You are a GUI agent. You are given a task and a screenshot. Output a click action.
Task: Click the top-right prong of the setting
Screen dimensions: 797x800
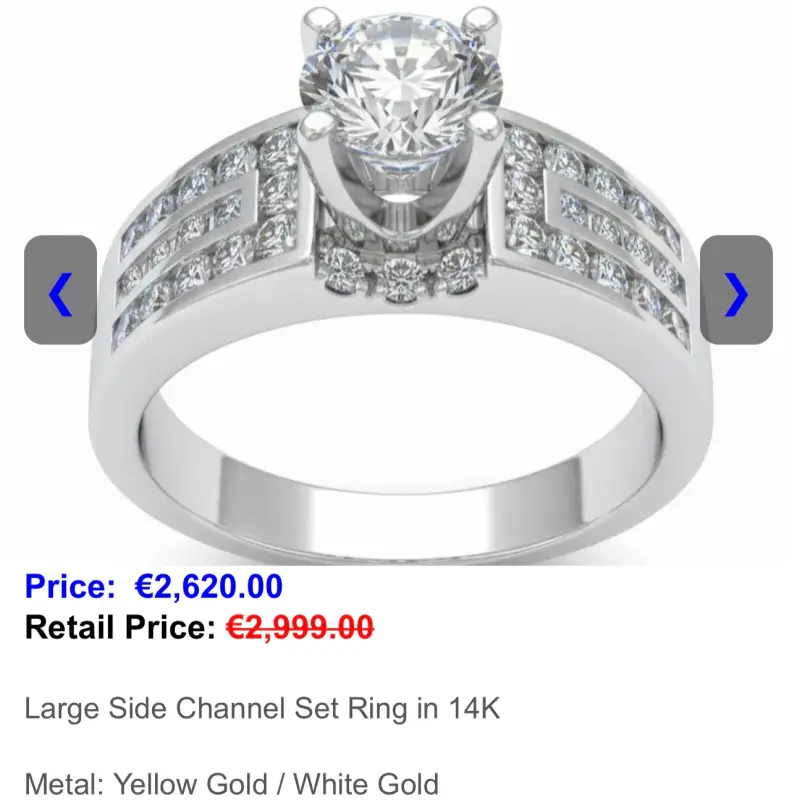(x=482, y=21)
